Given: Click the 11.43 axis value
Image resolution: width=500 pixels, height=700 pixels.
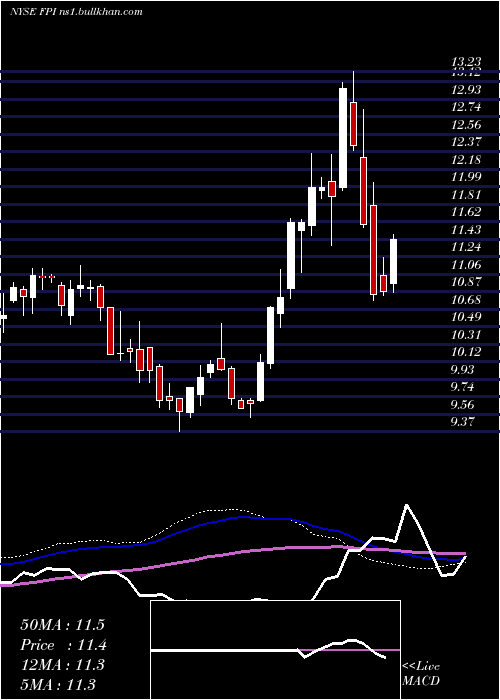Looking at the screenshot, I should pos(466,230).
